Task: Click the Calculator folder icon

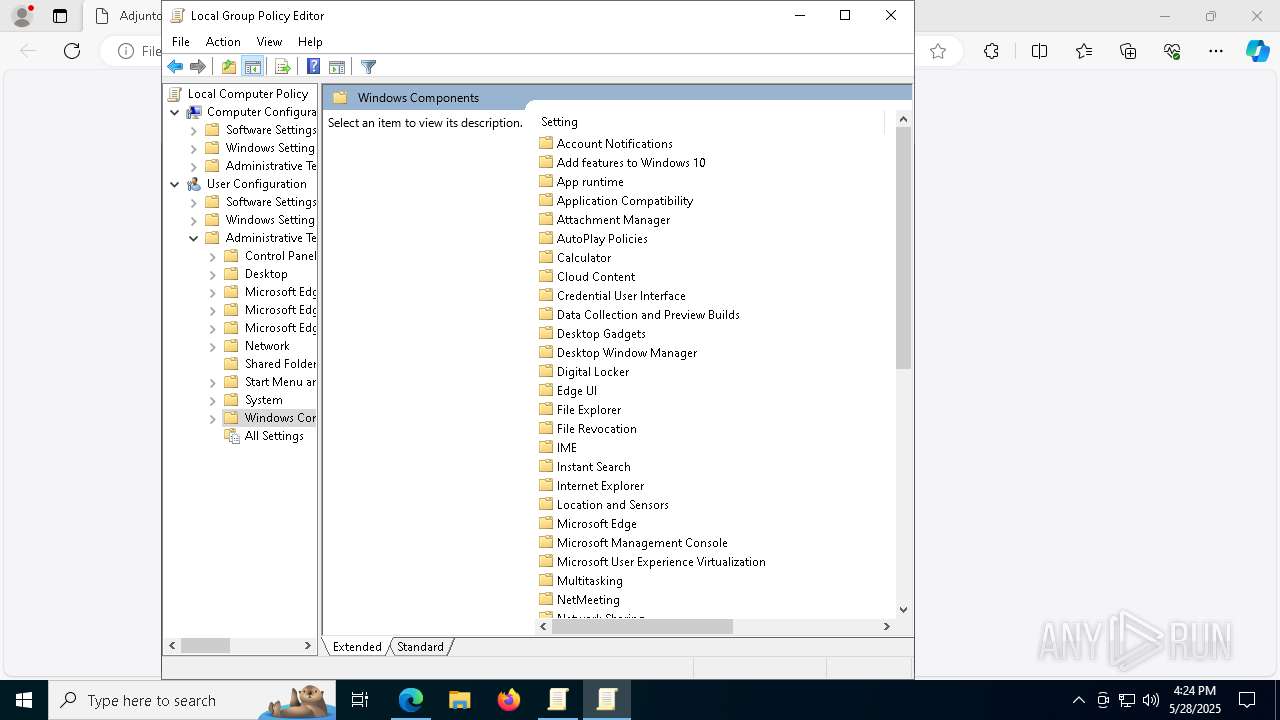Action: pos(546,257)
